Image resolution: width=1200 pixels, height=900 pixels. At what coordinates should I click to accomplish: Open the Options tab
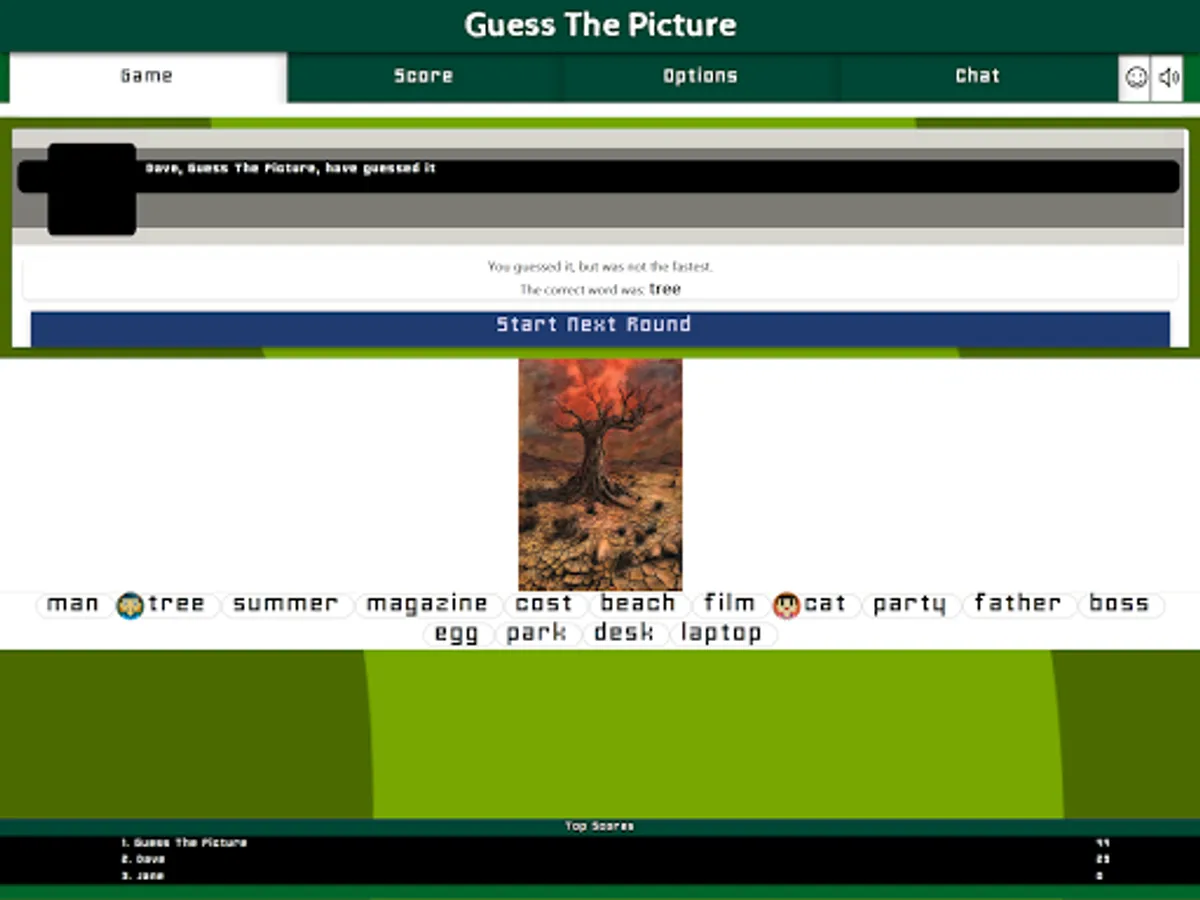[700, 77]
